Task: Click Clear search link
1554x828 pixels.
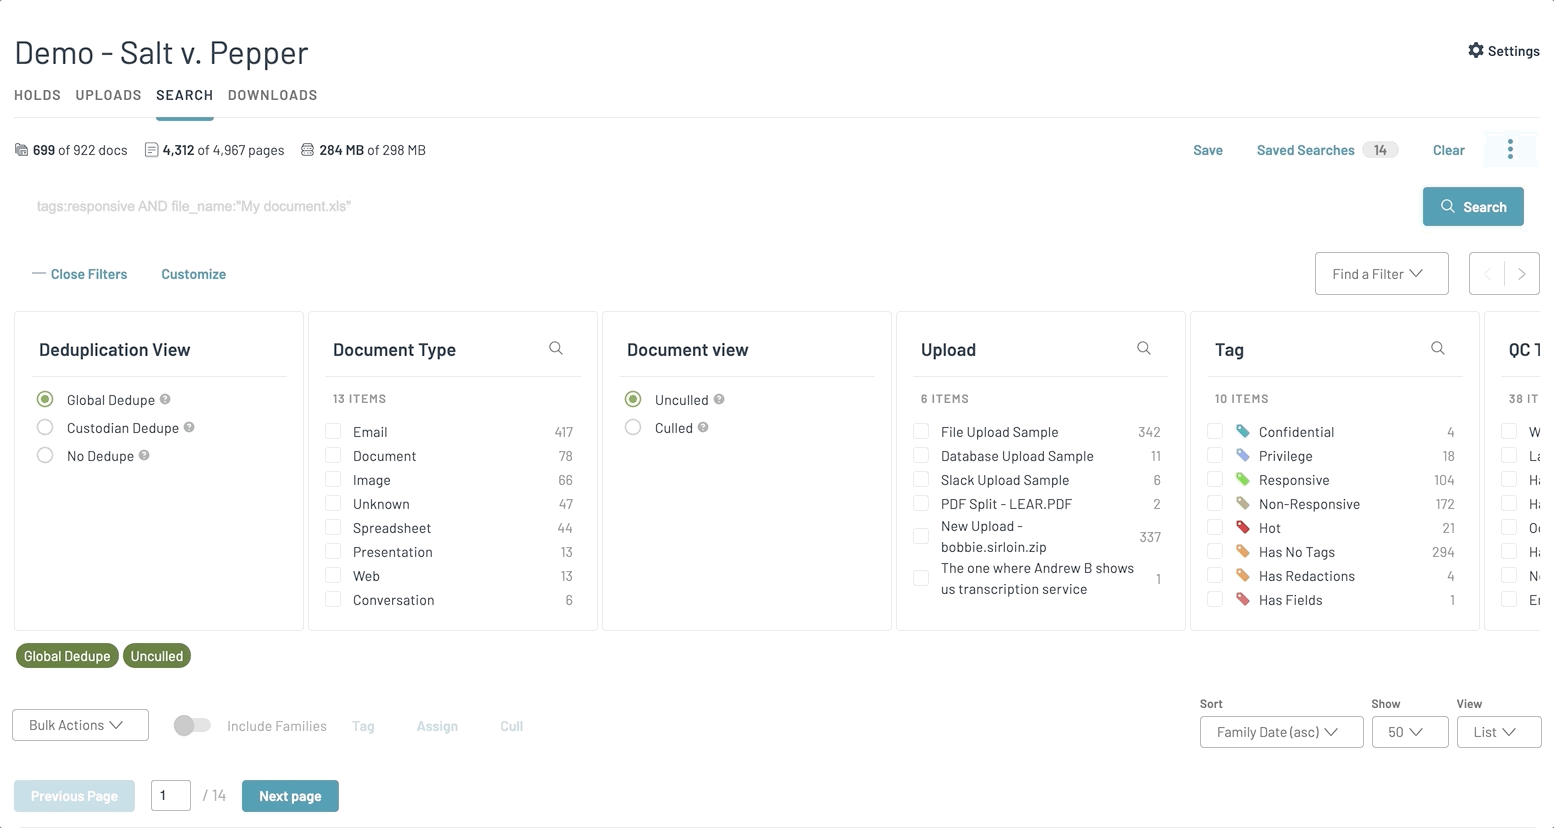Action: coord(1448,150)
